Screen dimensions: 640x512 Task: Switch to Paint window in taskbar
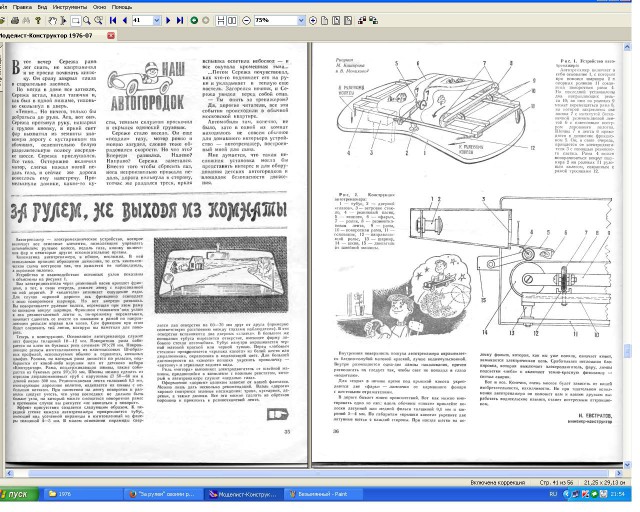(322, 494)
